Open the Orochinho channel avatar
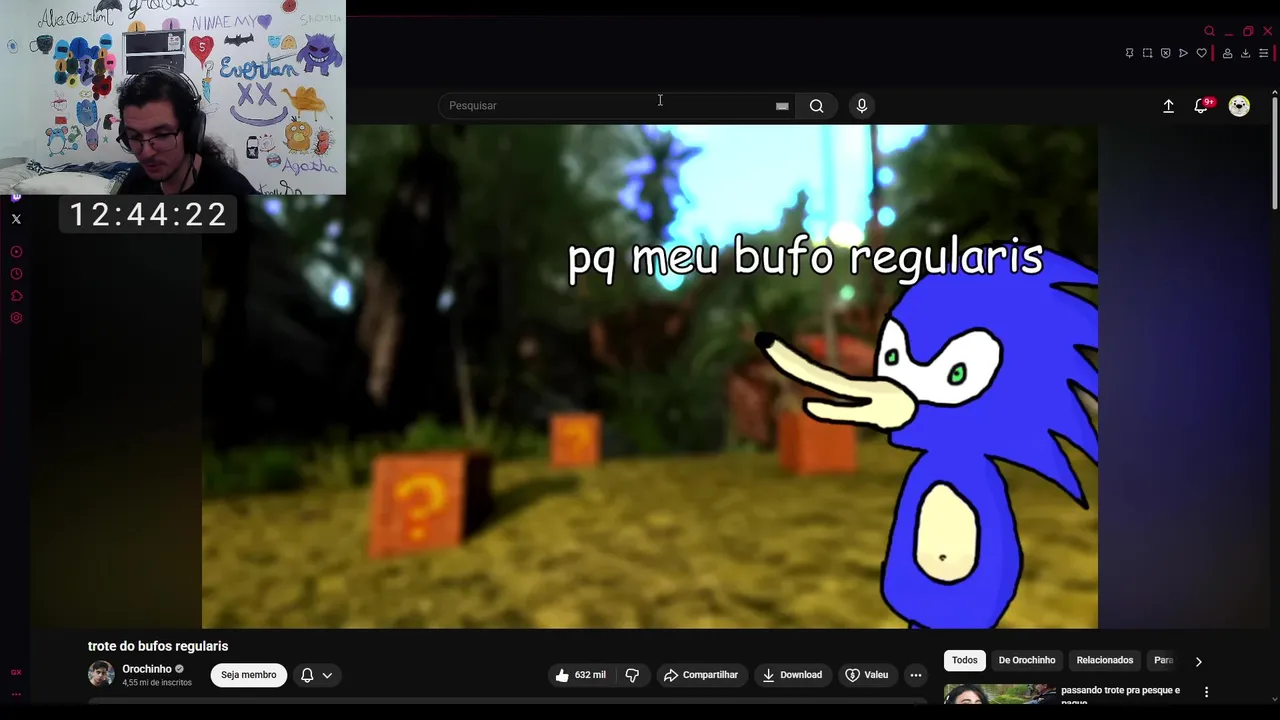Image resolution: width=1280 pixels, height=720 pixels. click(101, 674)
